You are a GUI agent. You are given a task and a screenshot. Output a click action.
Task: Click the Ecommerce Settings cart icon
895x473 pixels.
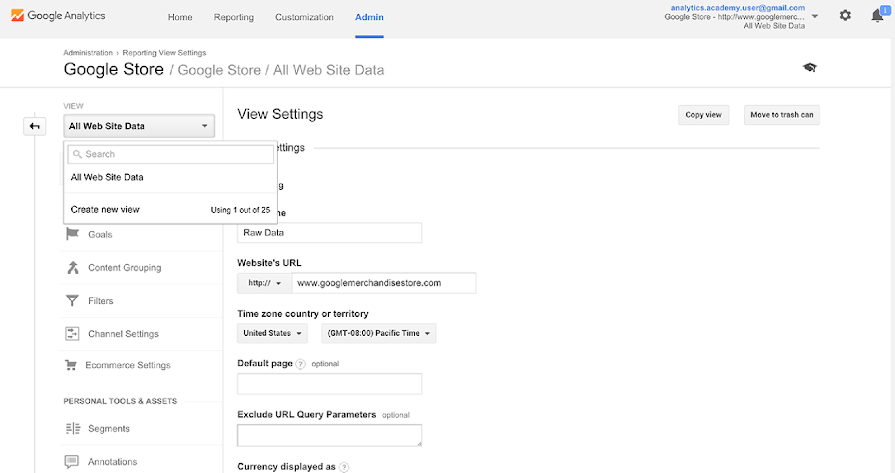72,365
